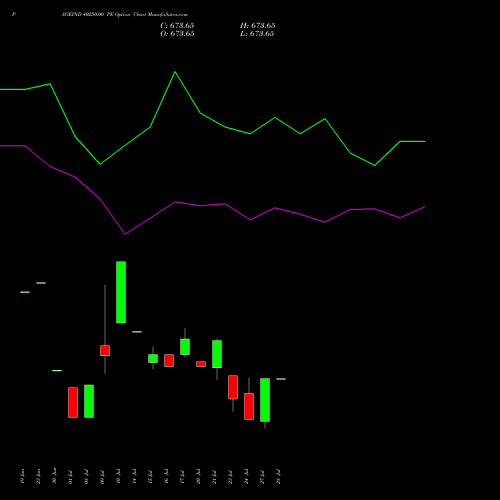500x500 pixels.
Task: Click the red candlestick above 01 Jul
Action: pyautogui.click(x=73, y=402)
